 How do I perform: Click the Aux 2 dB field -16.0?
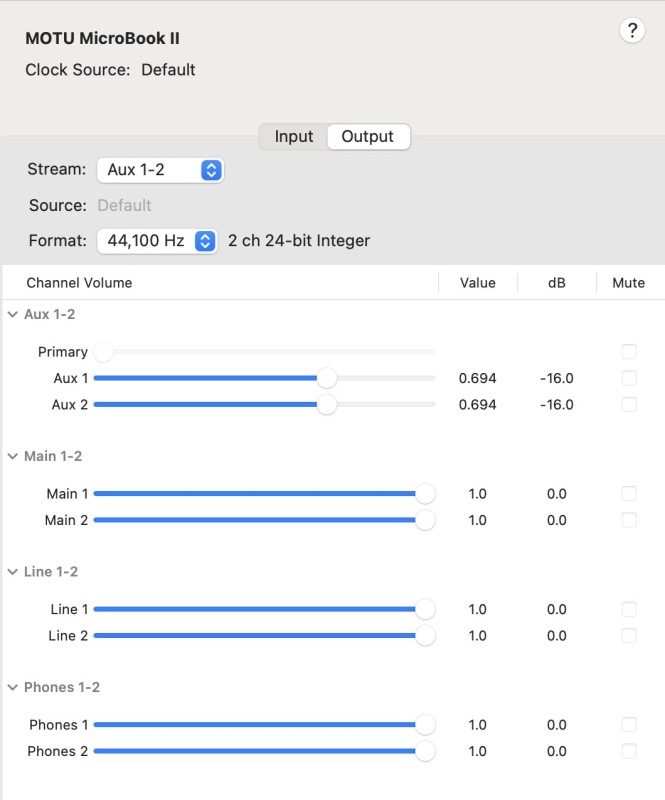coord(556,405)
